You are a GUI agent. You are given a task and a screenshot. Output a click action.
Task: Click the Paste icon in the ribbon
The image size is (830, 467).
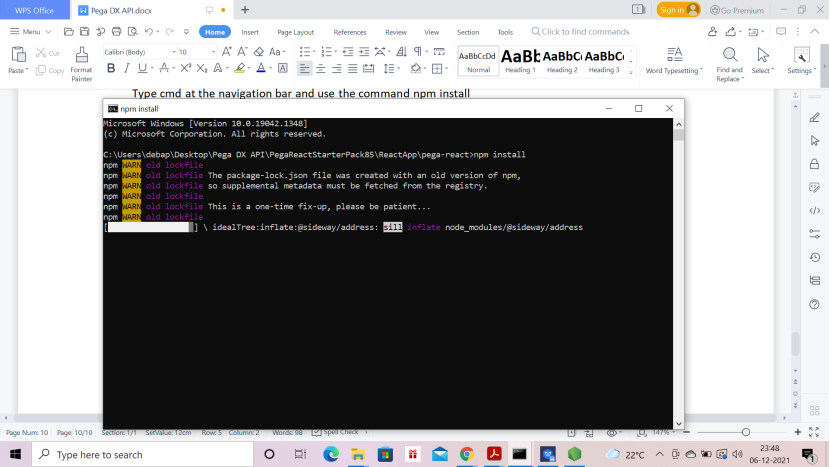coord(19,55)
